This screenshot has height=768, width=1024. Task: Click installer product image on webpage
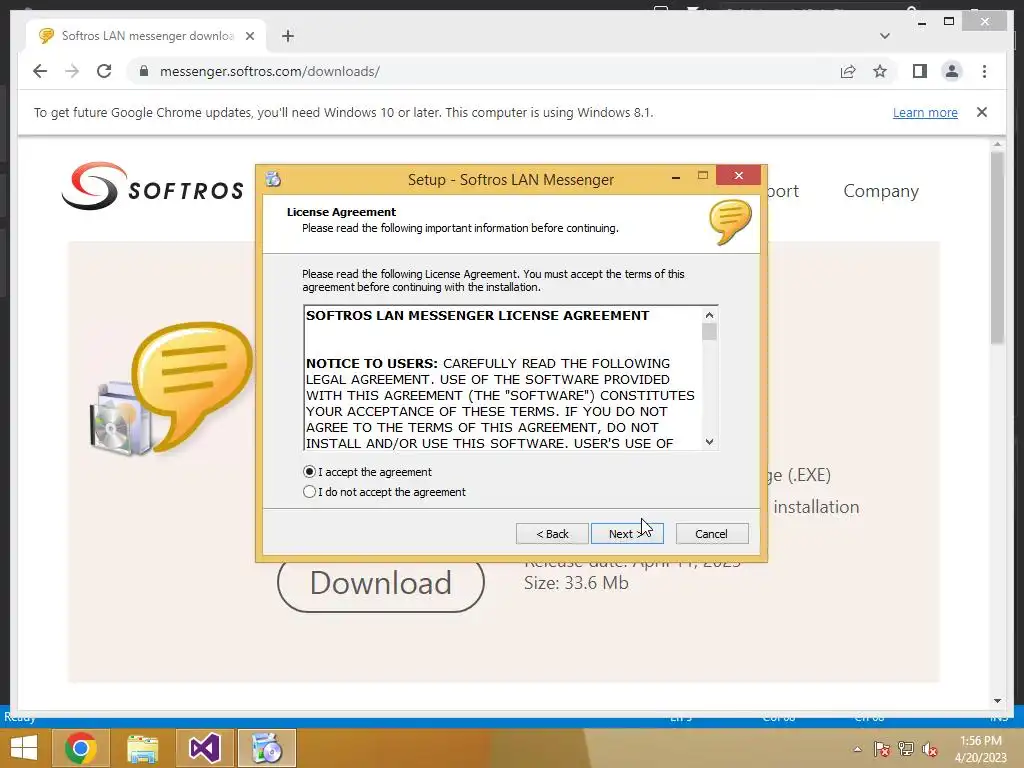click(x=171, y=389)
